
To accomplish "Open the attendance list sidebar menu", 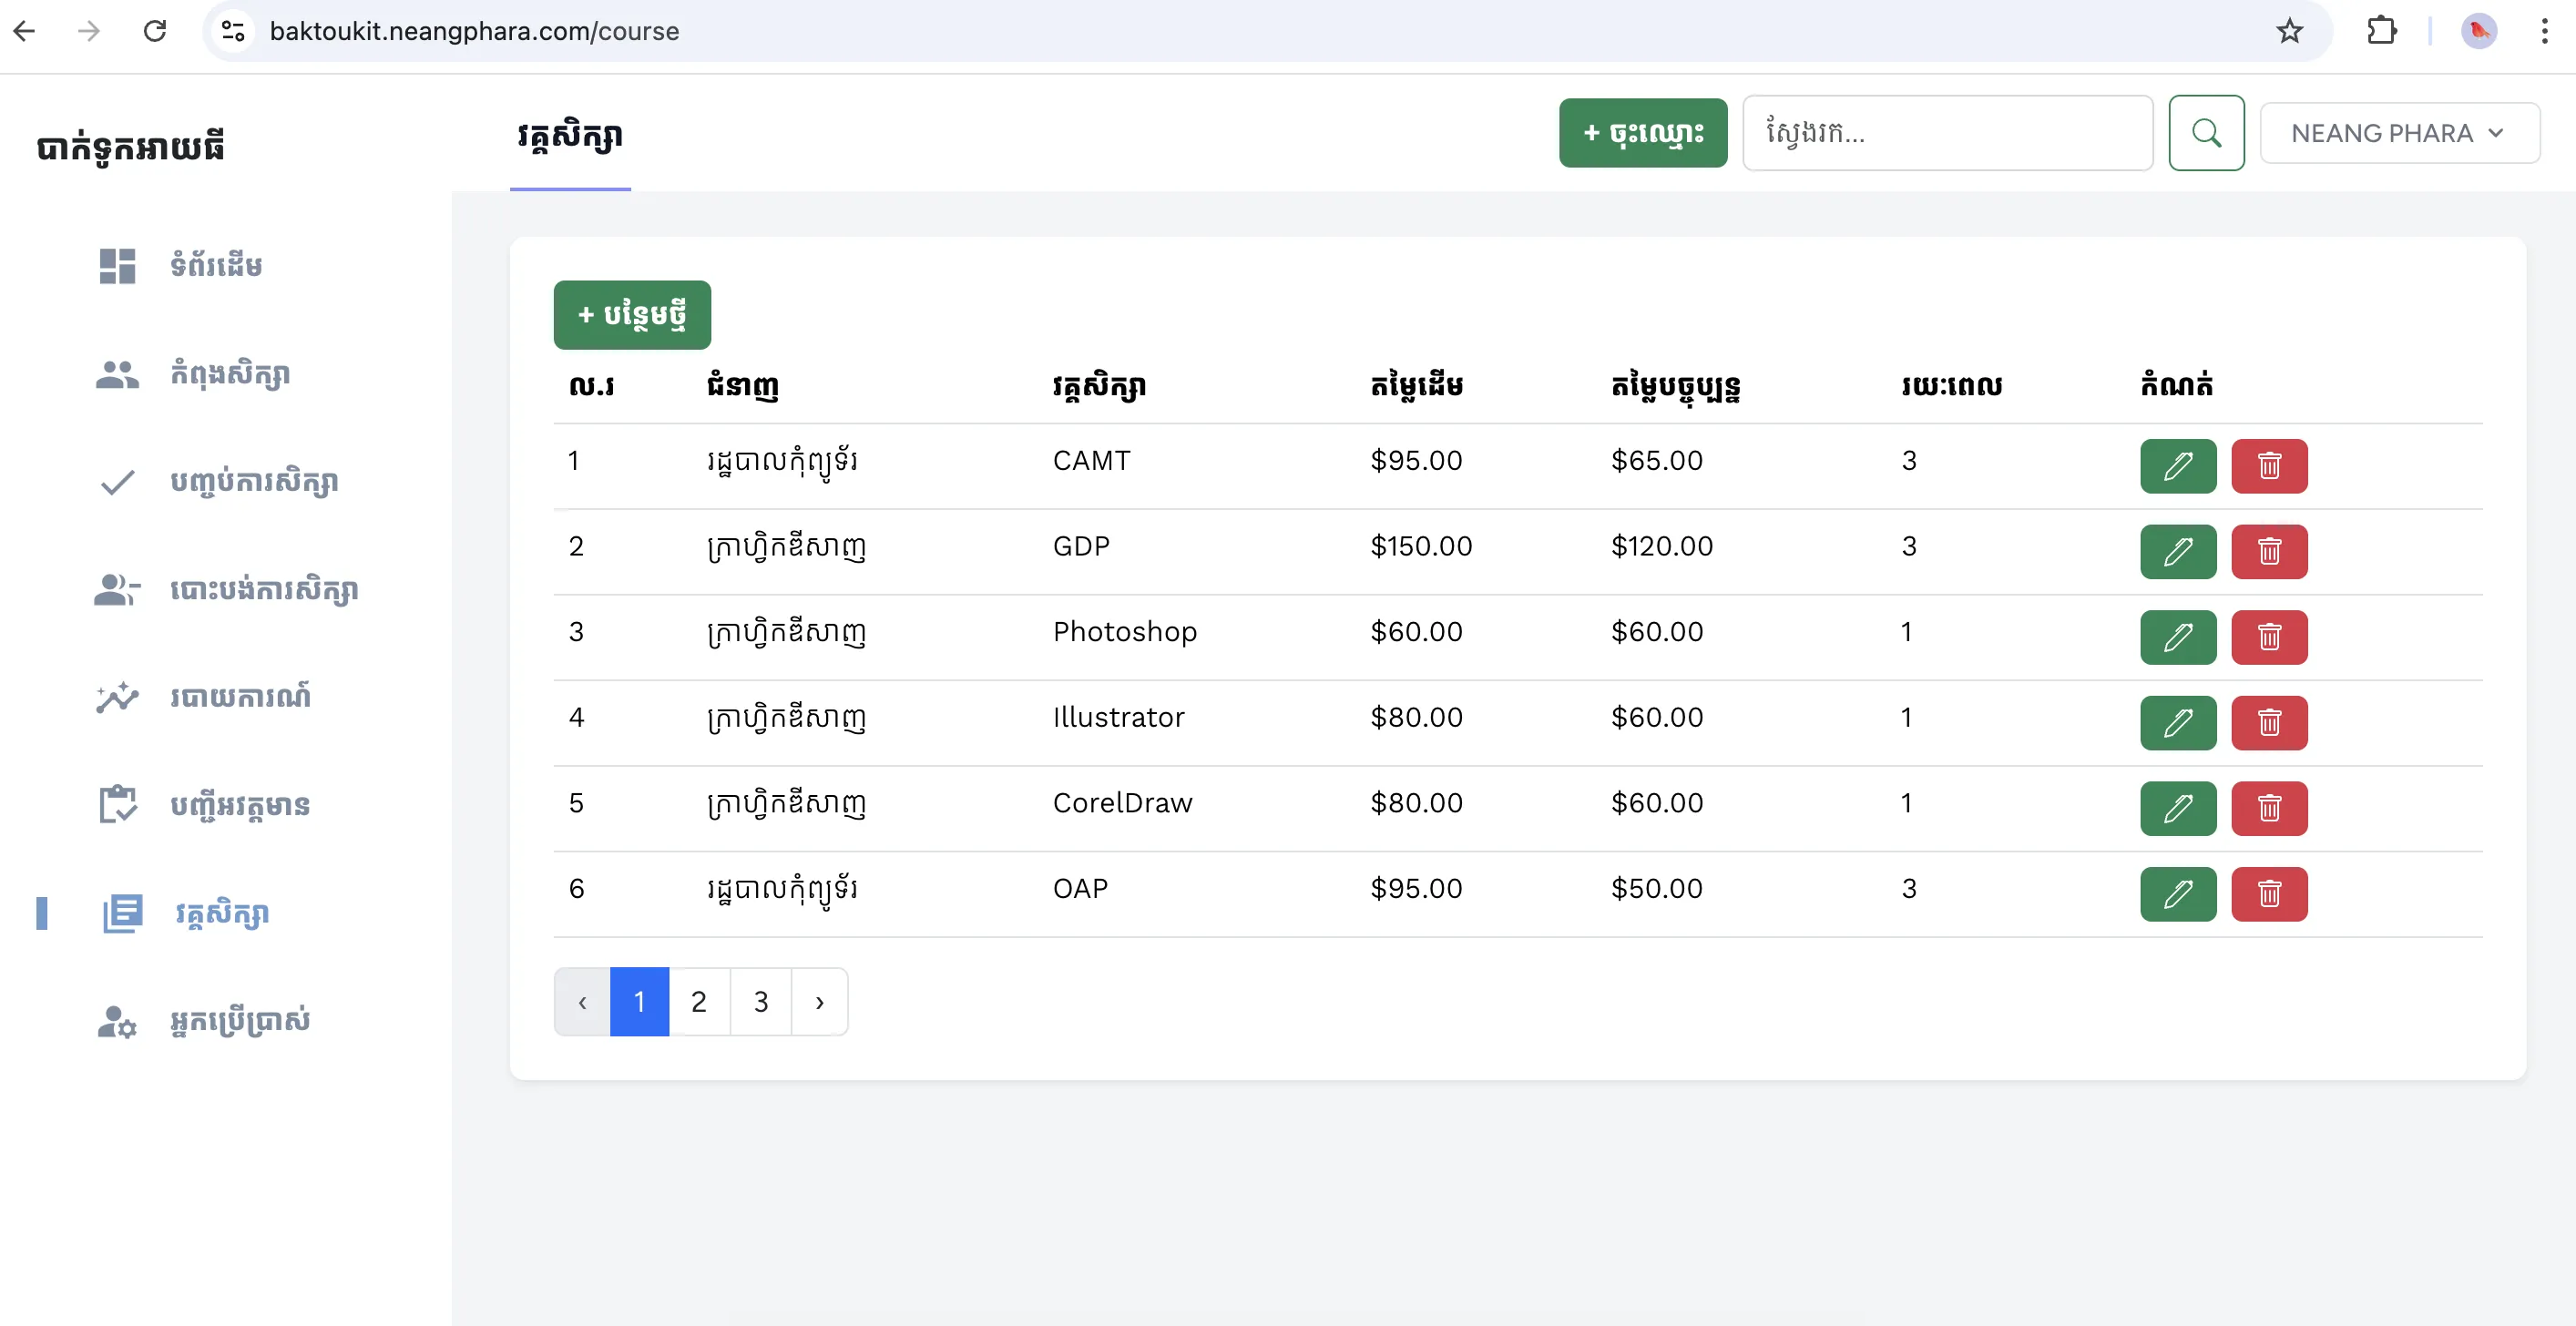I will click(238, 805).
